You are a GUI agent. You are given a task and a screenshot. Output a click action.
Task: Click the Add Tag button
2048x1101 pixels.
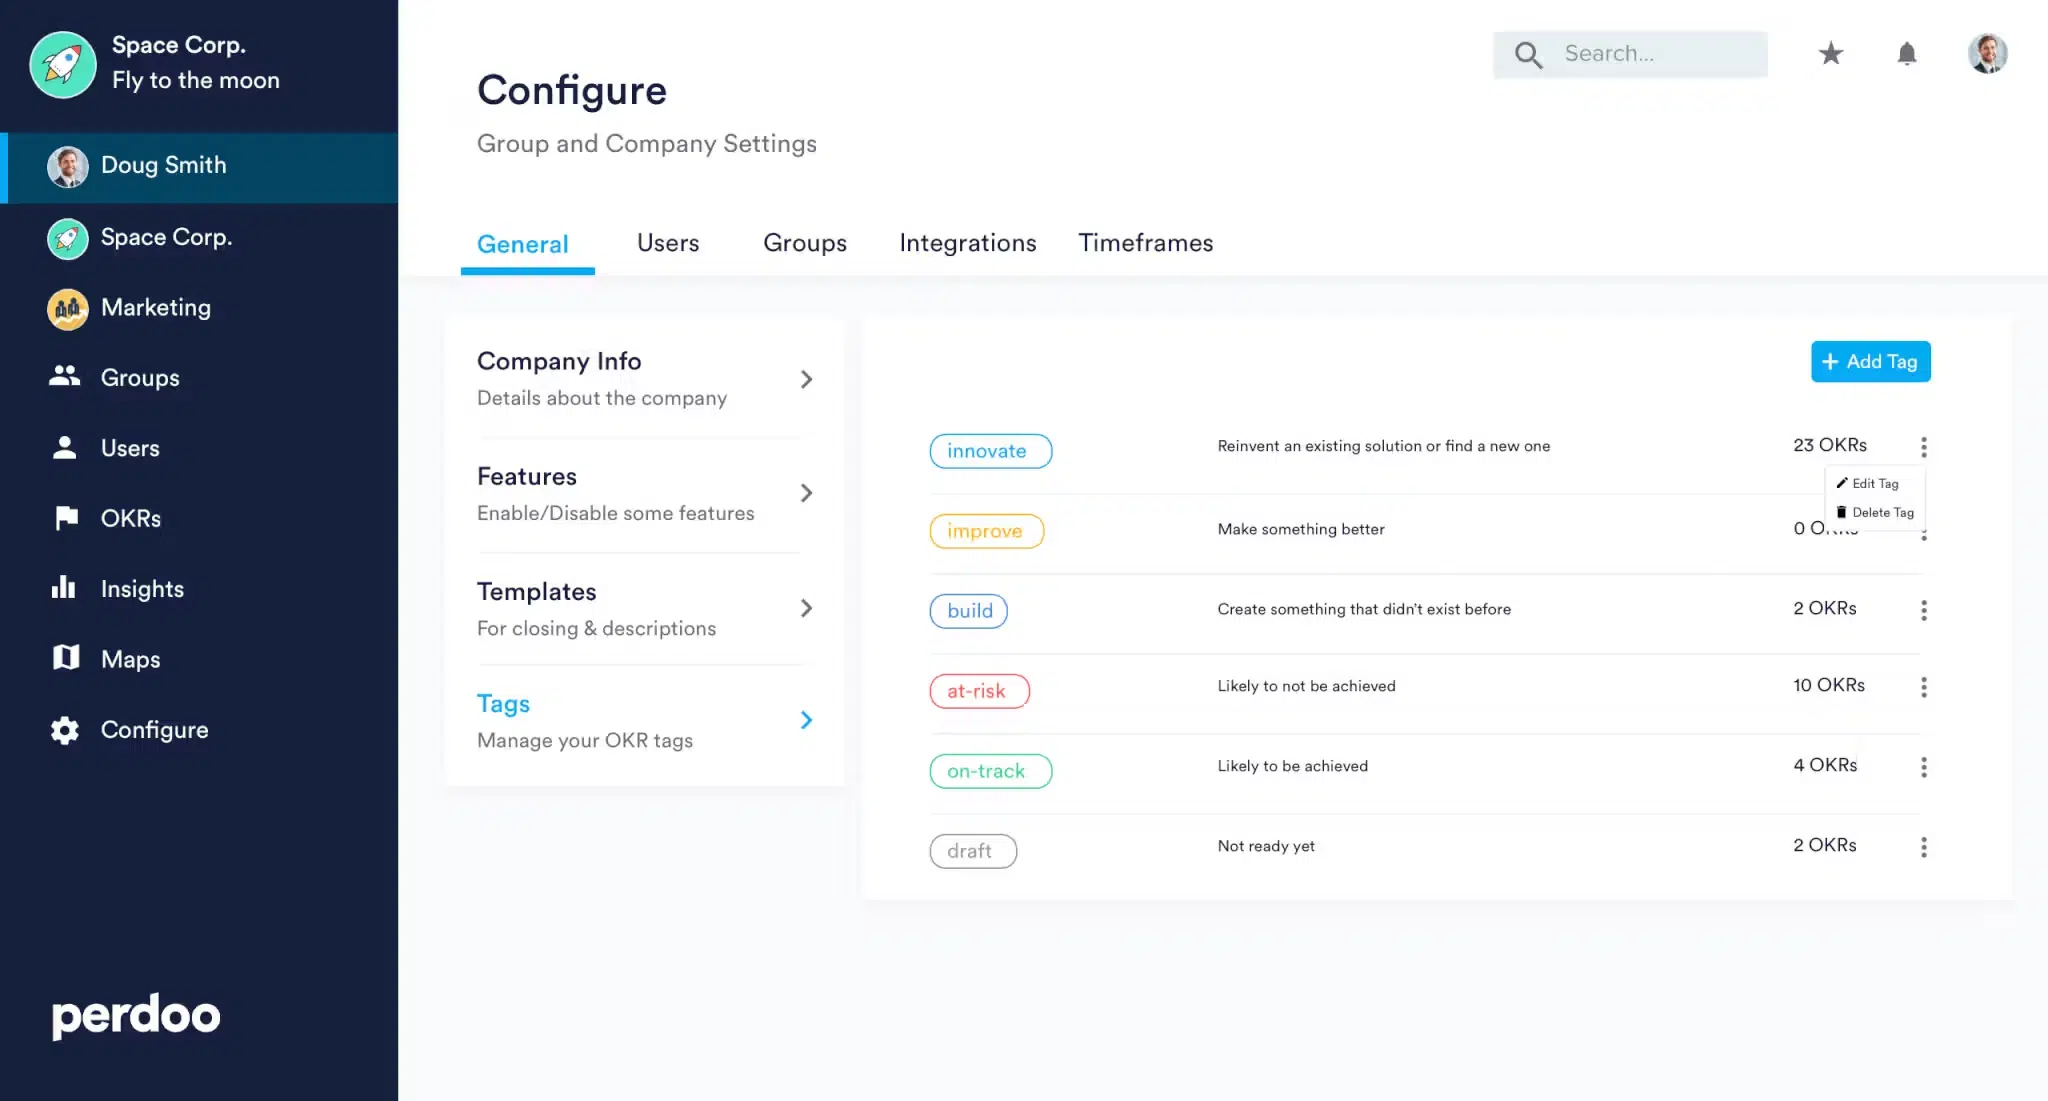pyautogui.click(x=1870, y=361)
